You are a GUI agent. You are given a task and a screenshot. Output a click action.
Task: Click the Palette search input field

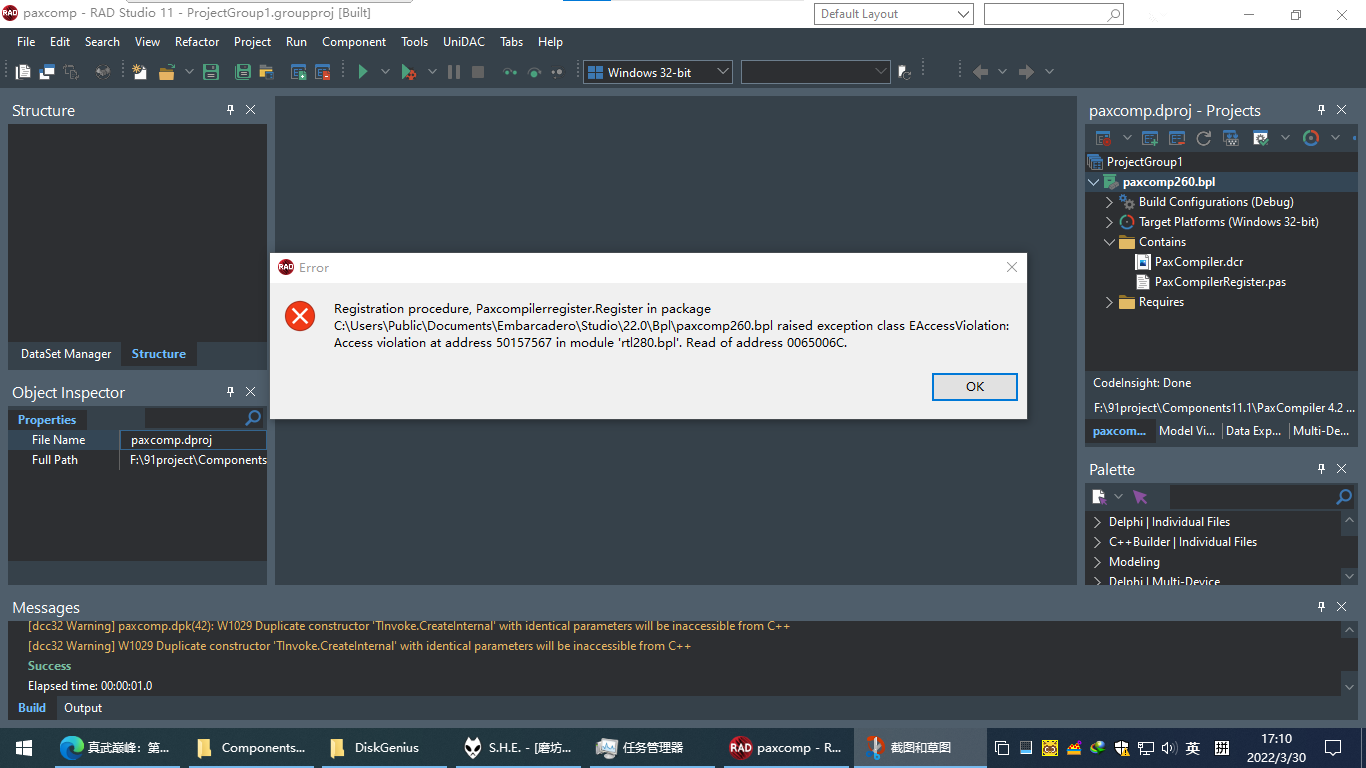point(1250,497)
